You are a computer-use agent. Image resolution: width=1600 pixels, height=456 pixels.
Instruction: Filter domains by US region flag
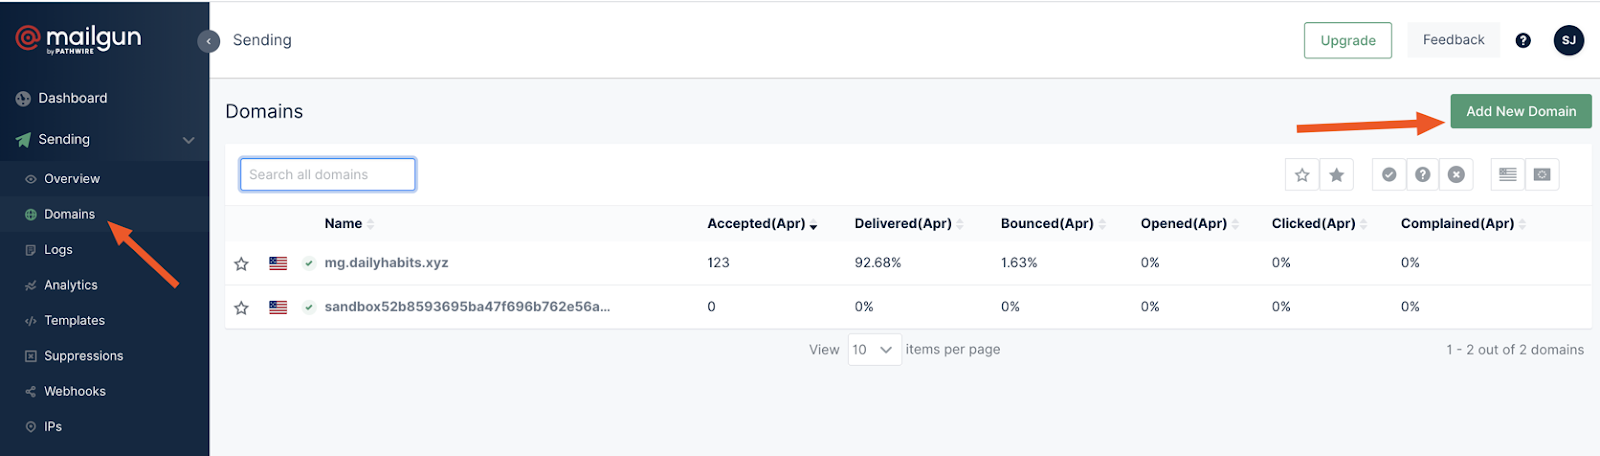pos(1508,175)
